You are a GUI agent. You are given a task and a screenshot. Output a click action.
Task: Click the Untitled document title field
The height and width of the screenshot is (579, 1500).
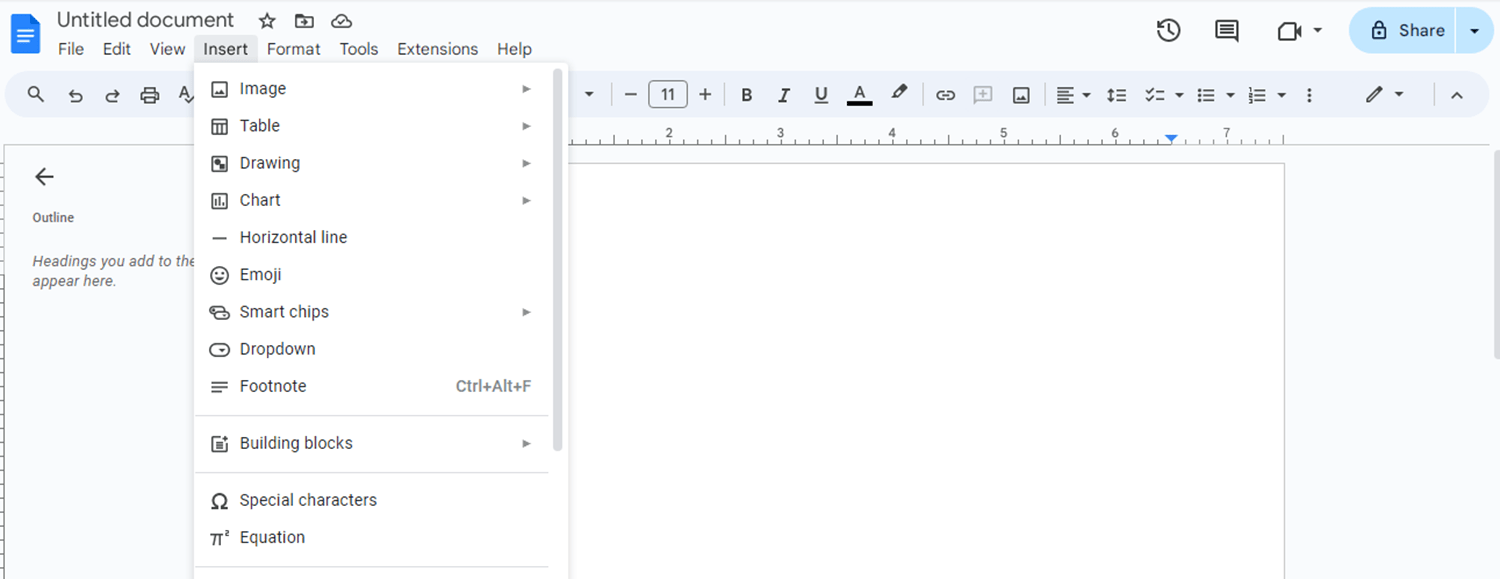(145, 20)
